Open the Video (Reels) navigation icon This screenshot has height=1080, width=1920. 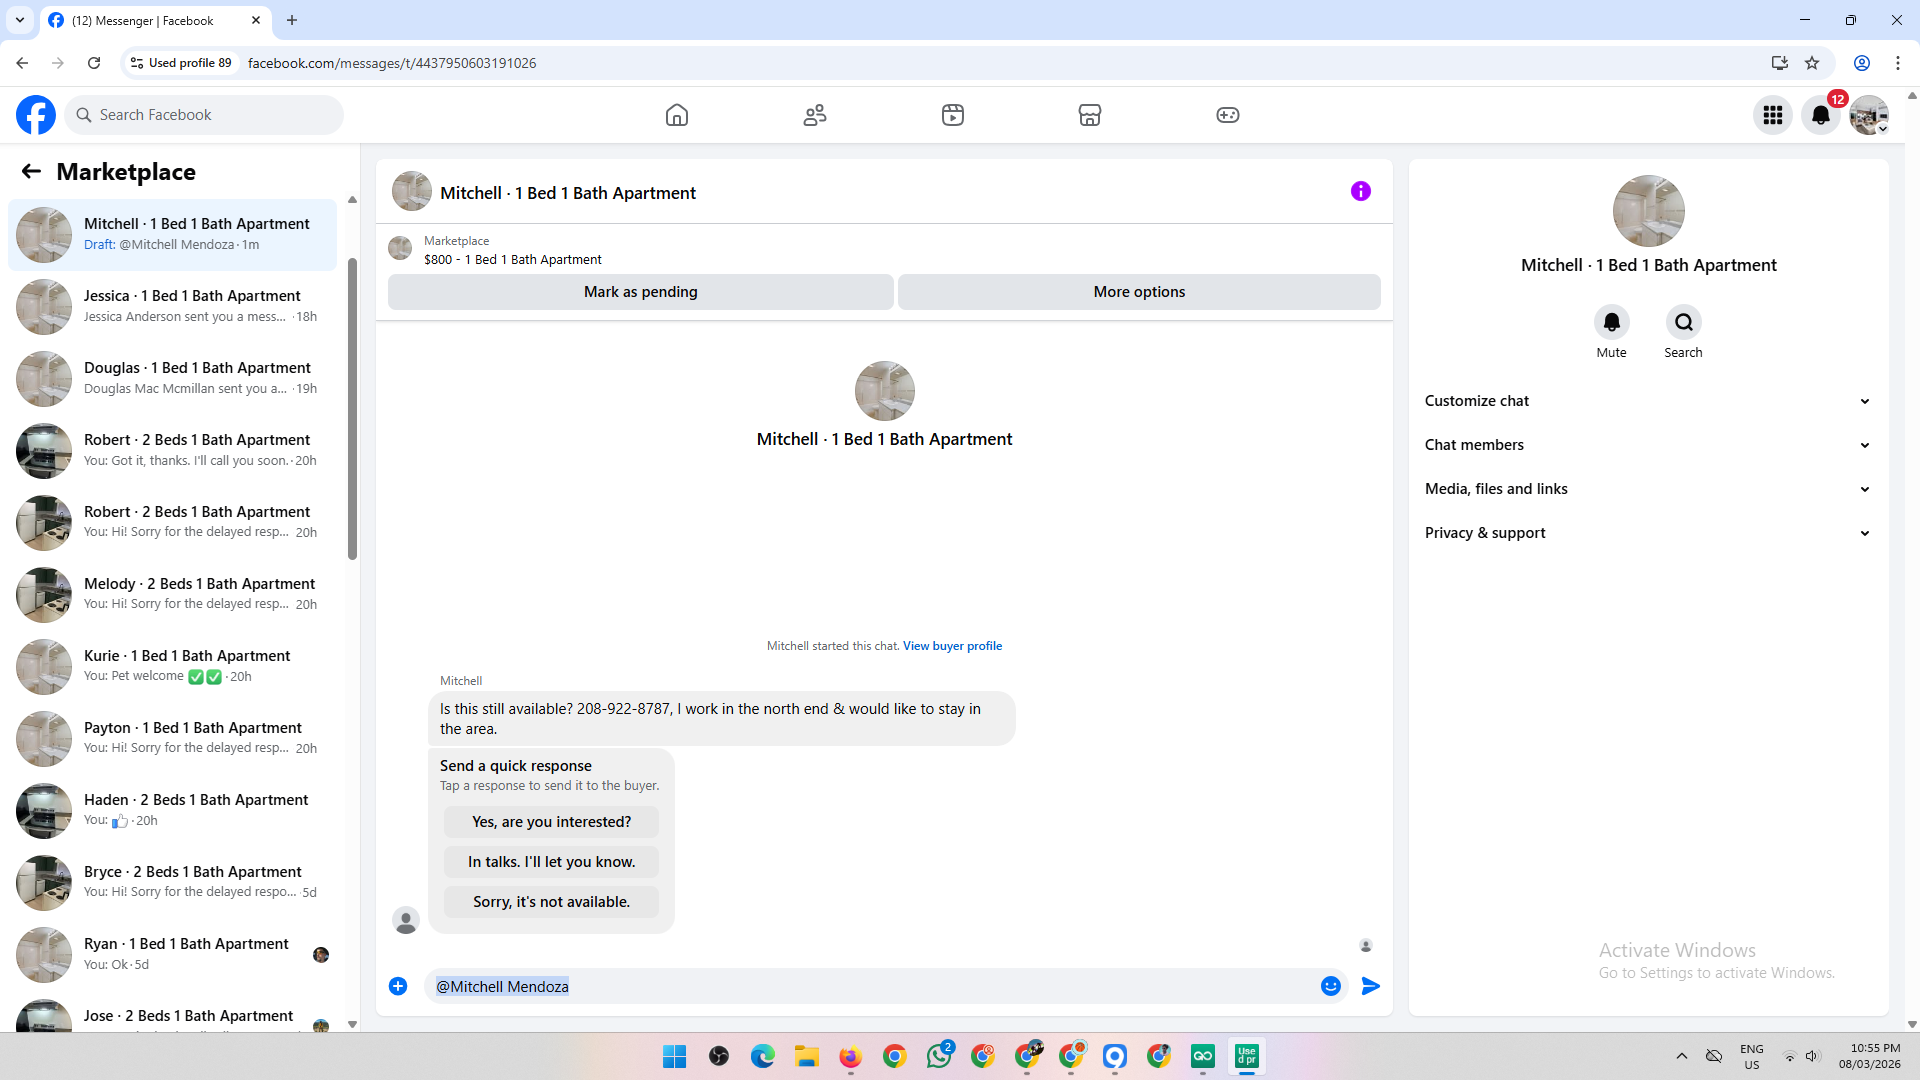point(953,115)
